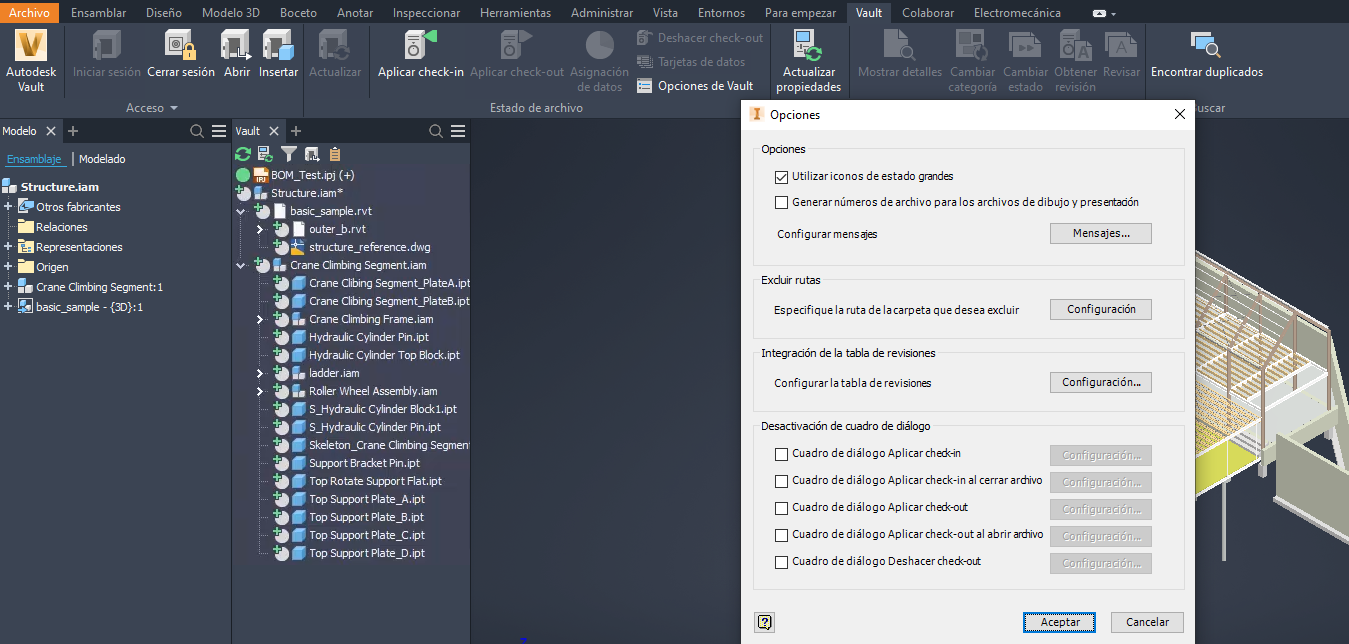Click Aceptar in Opciones dialog
This screenshot has width=1349, height=644.
pos(1060,622)
